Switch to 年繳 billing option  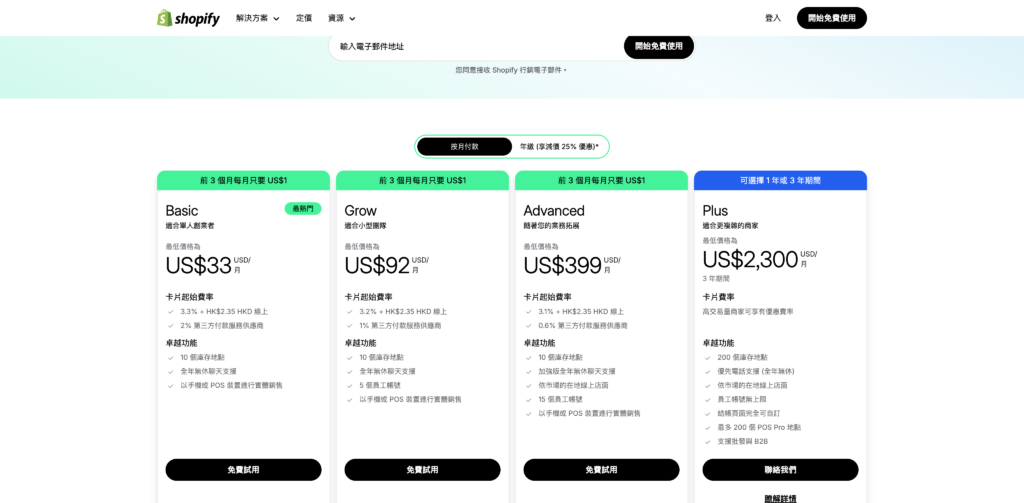click(559, 146)
